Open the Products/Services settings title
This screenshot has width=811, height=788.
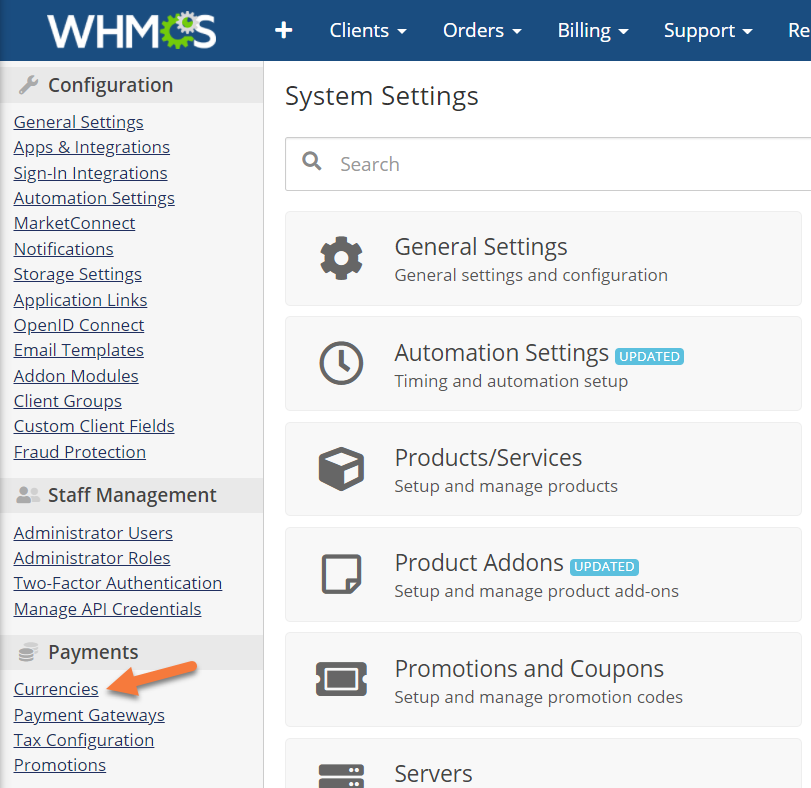point(488,458)
